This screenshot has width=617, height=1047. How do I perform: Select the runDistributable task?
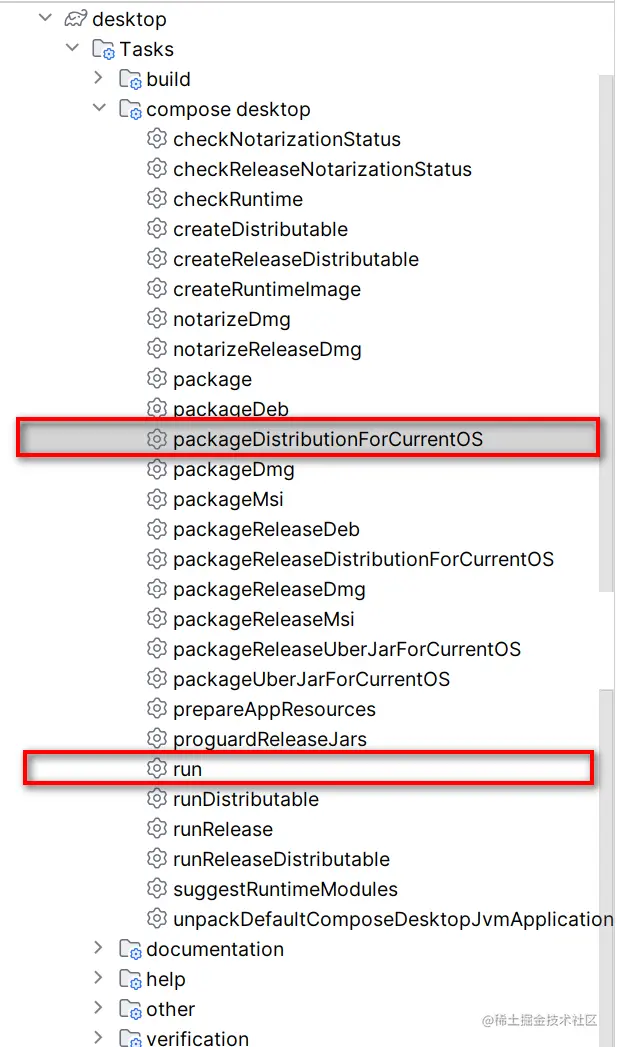[246, 799]
